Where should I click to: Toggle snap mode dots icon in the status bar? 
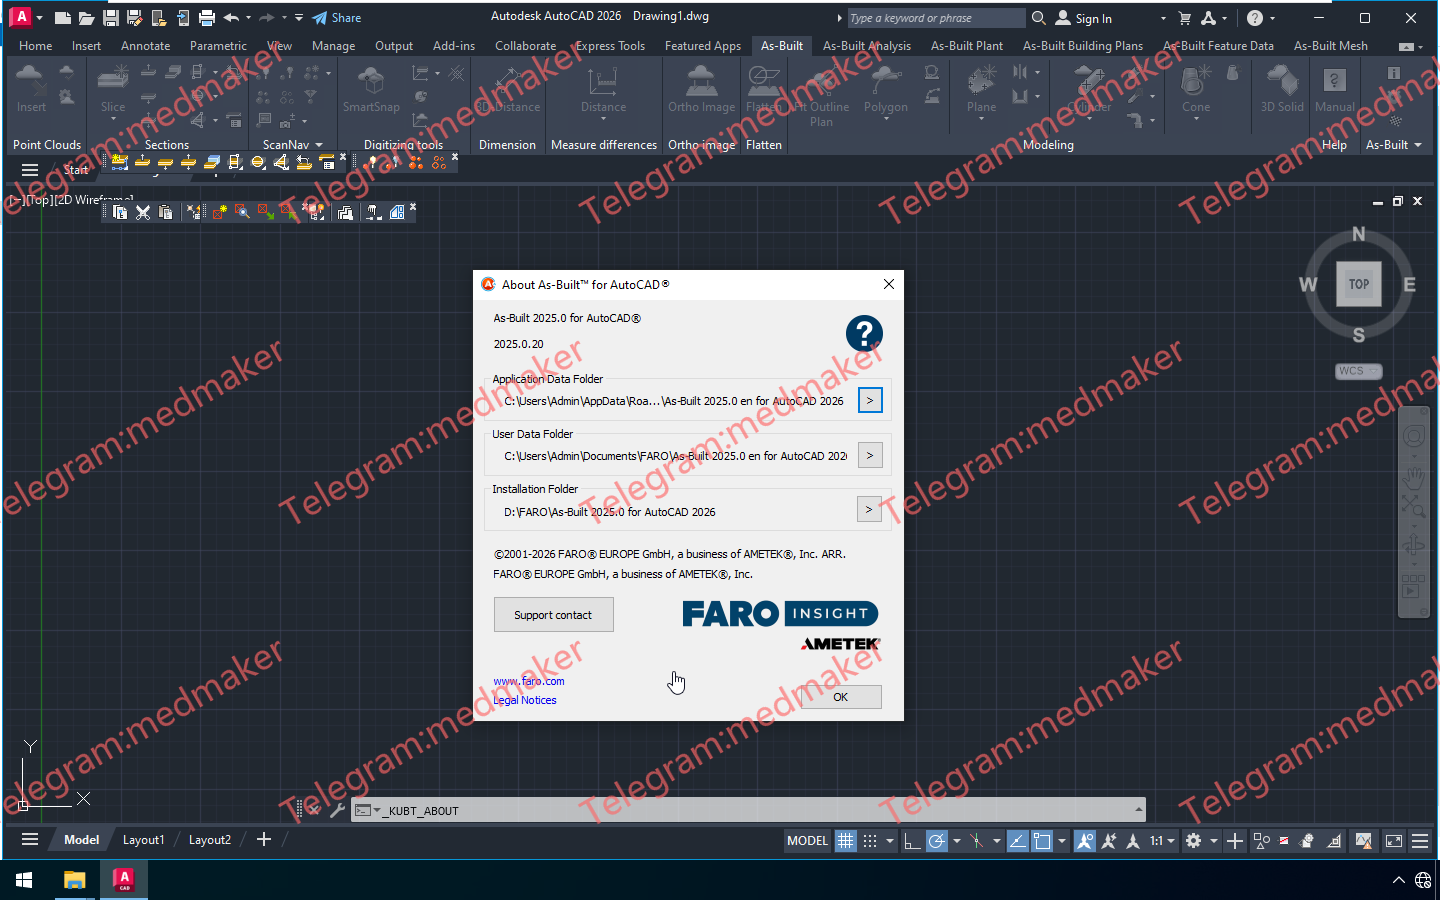click(870, 841)
